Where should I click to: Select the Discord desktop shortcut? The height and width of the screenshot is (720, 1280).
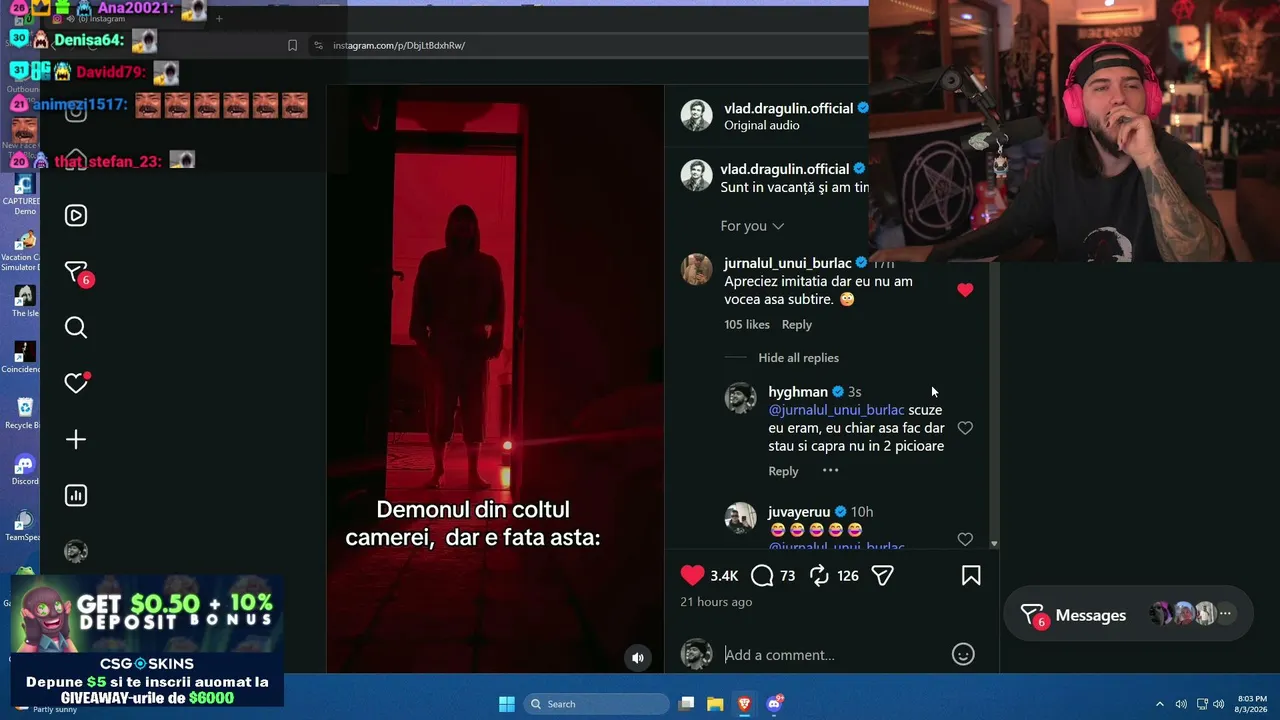pos(24,469)
